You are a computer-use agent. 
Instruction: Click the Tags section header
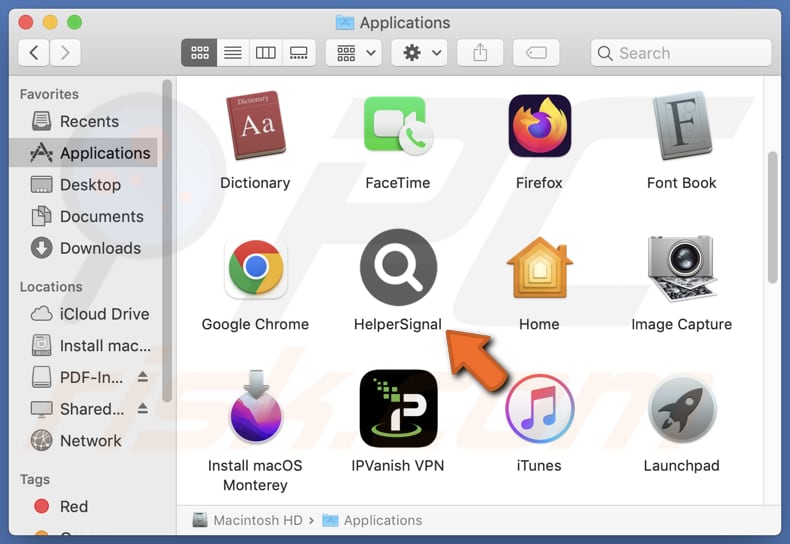[35, 480]
